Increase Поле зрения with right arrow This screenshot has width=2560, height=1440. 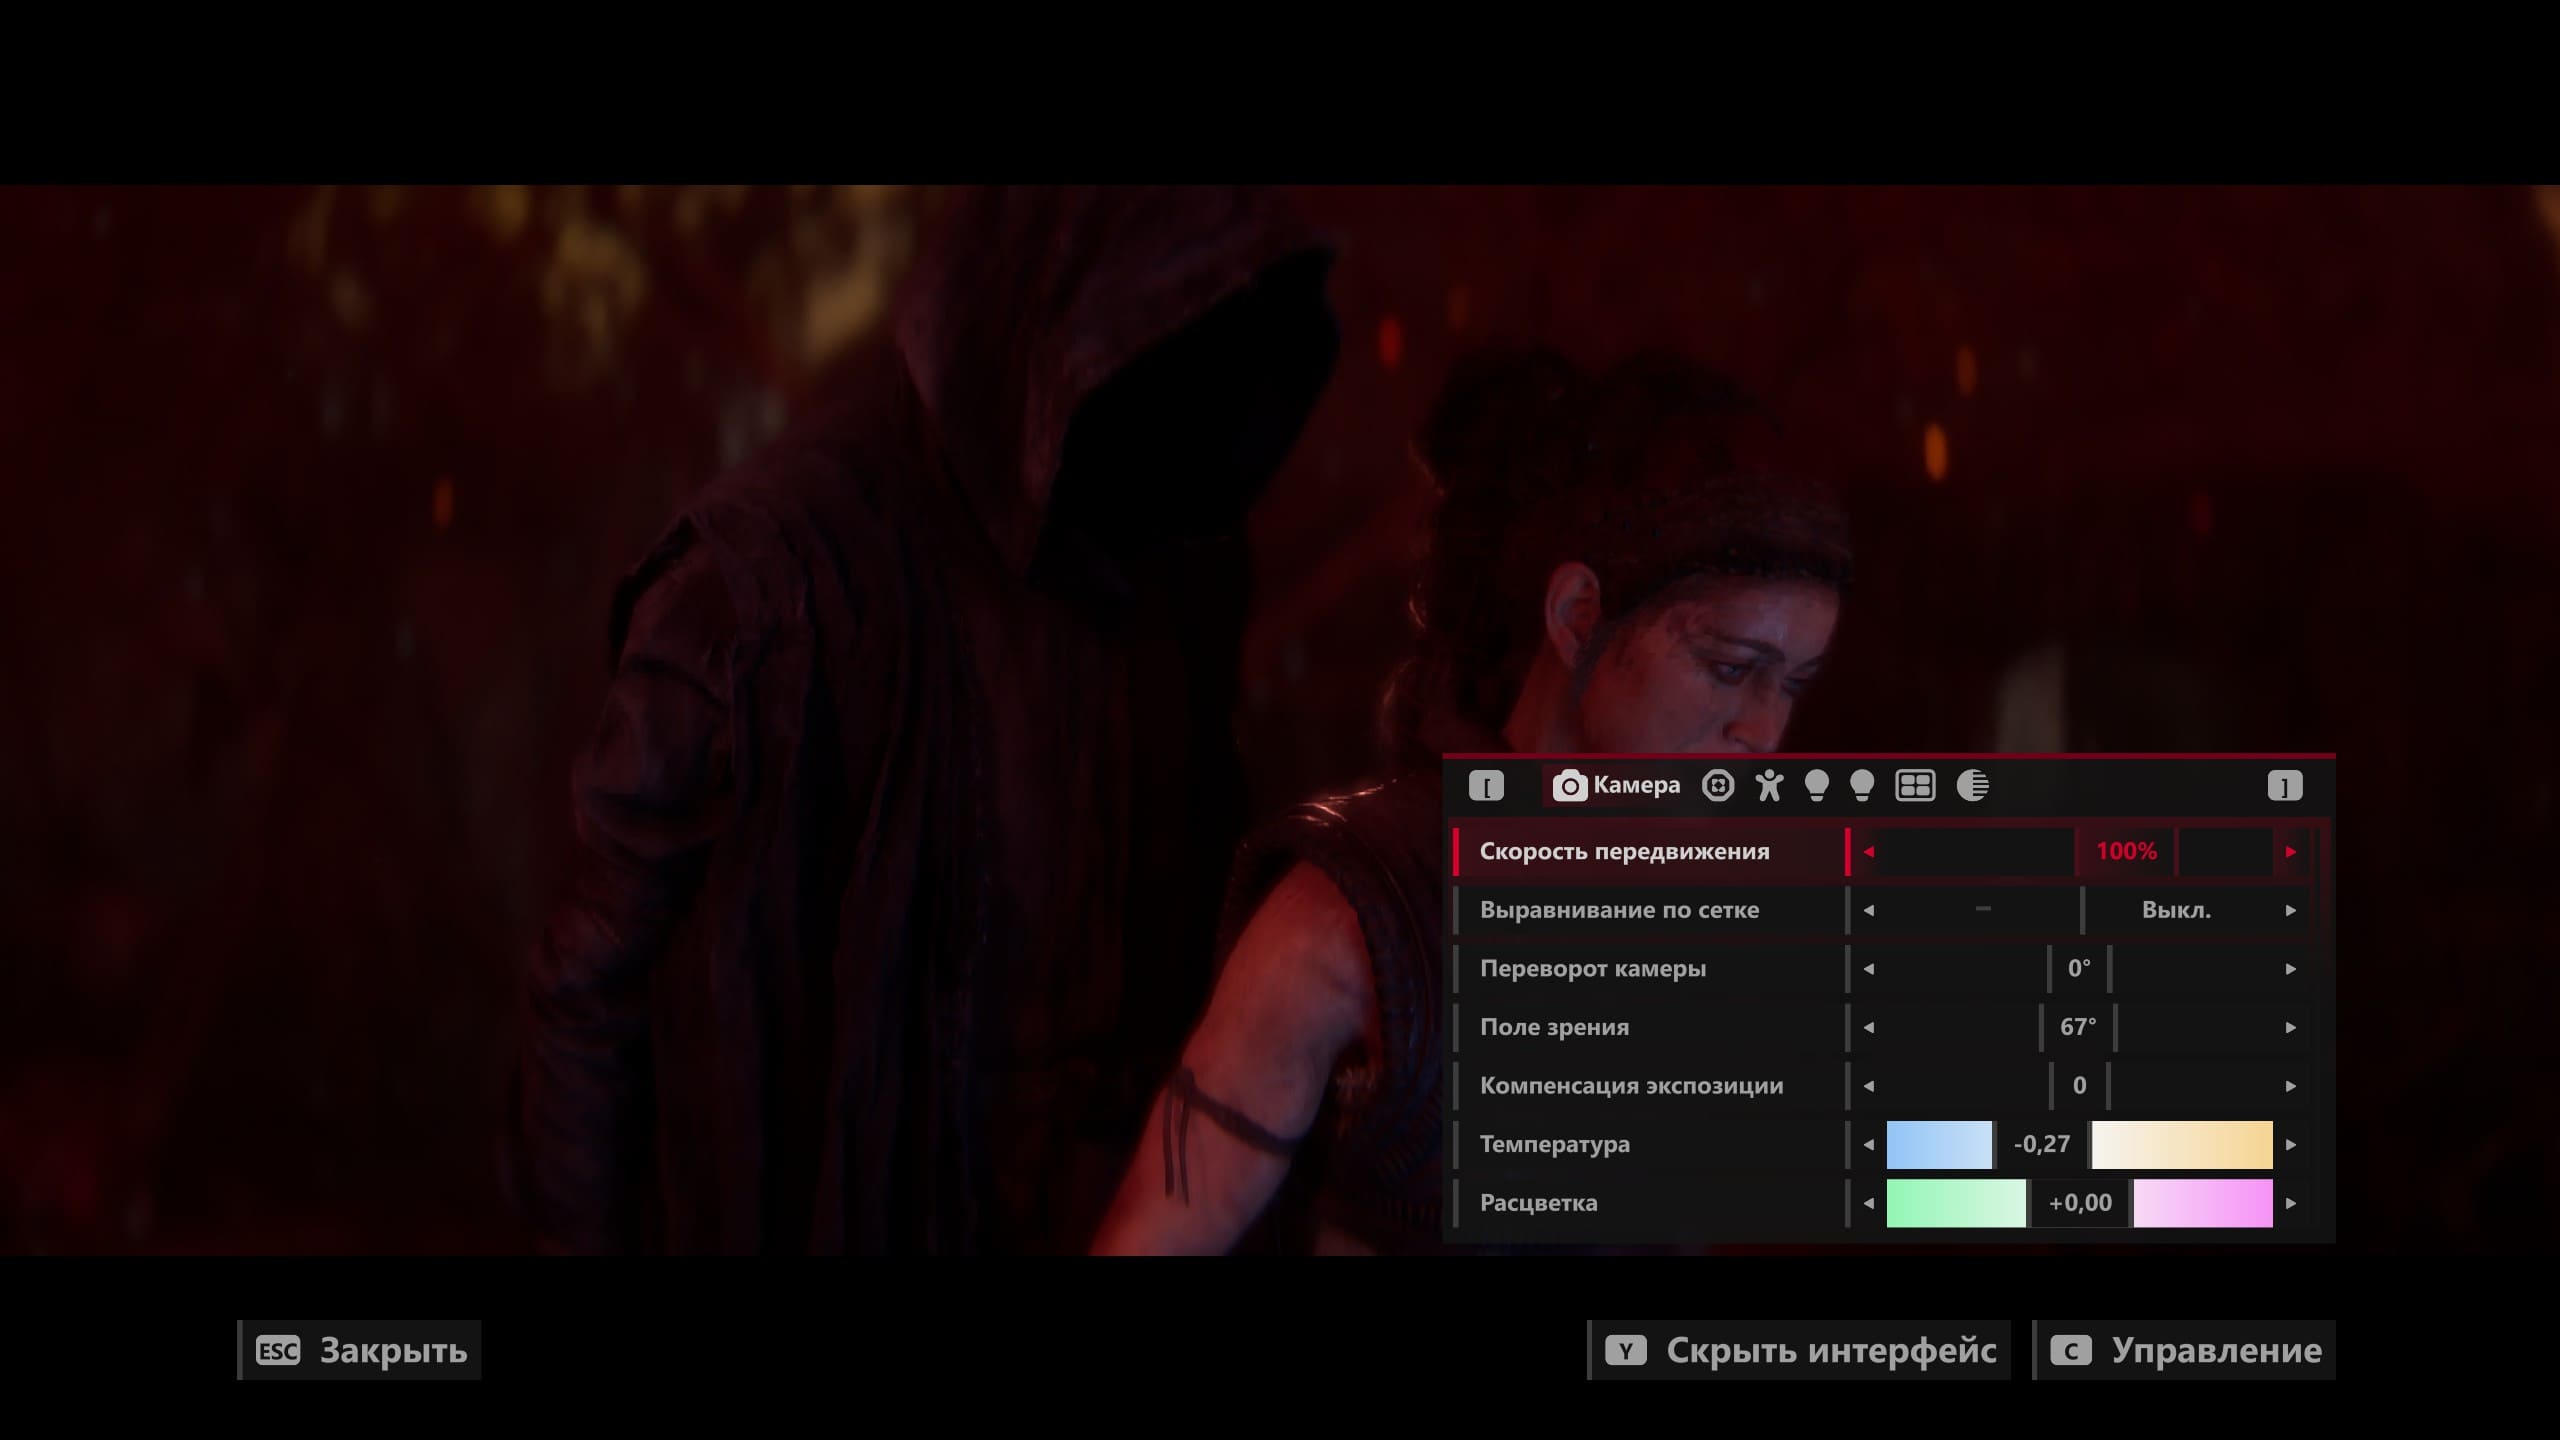2291,1027
